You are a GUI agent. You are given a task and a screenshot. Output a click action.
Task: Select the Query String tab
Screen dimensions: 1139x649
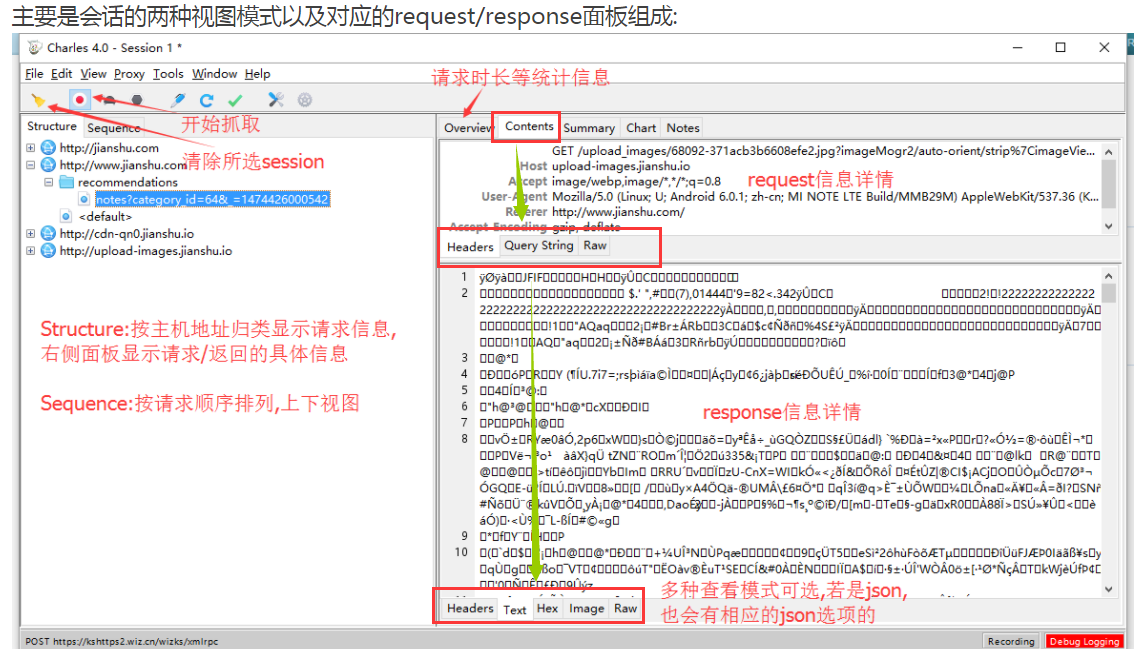[x=538, y=246]
